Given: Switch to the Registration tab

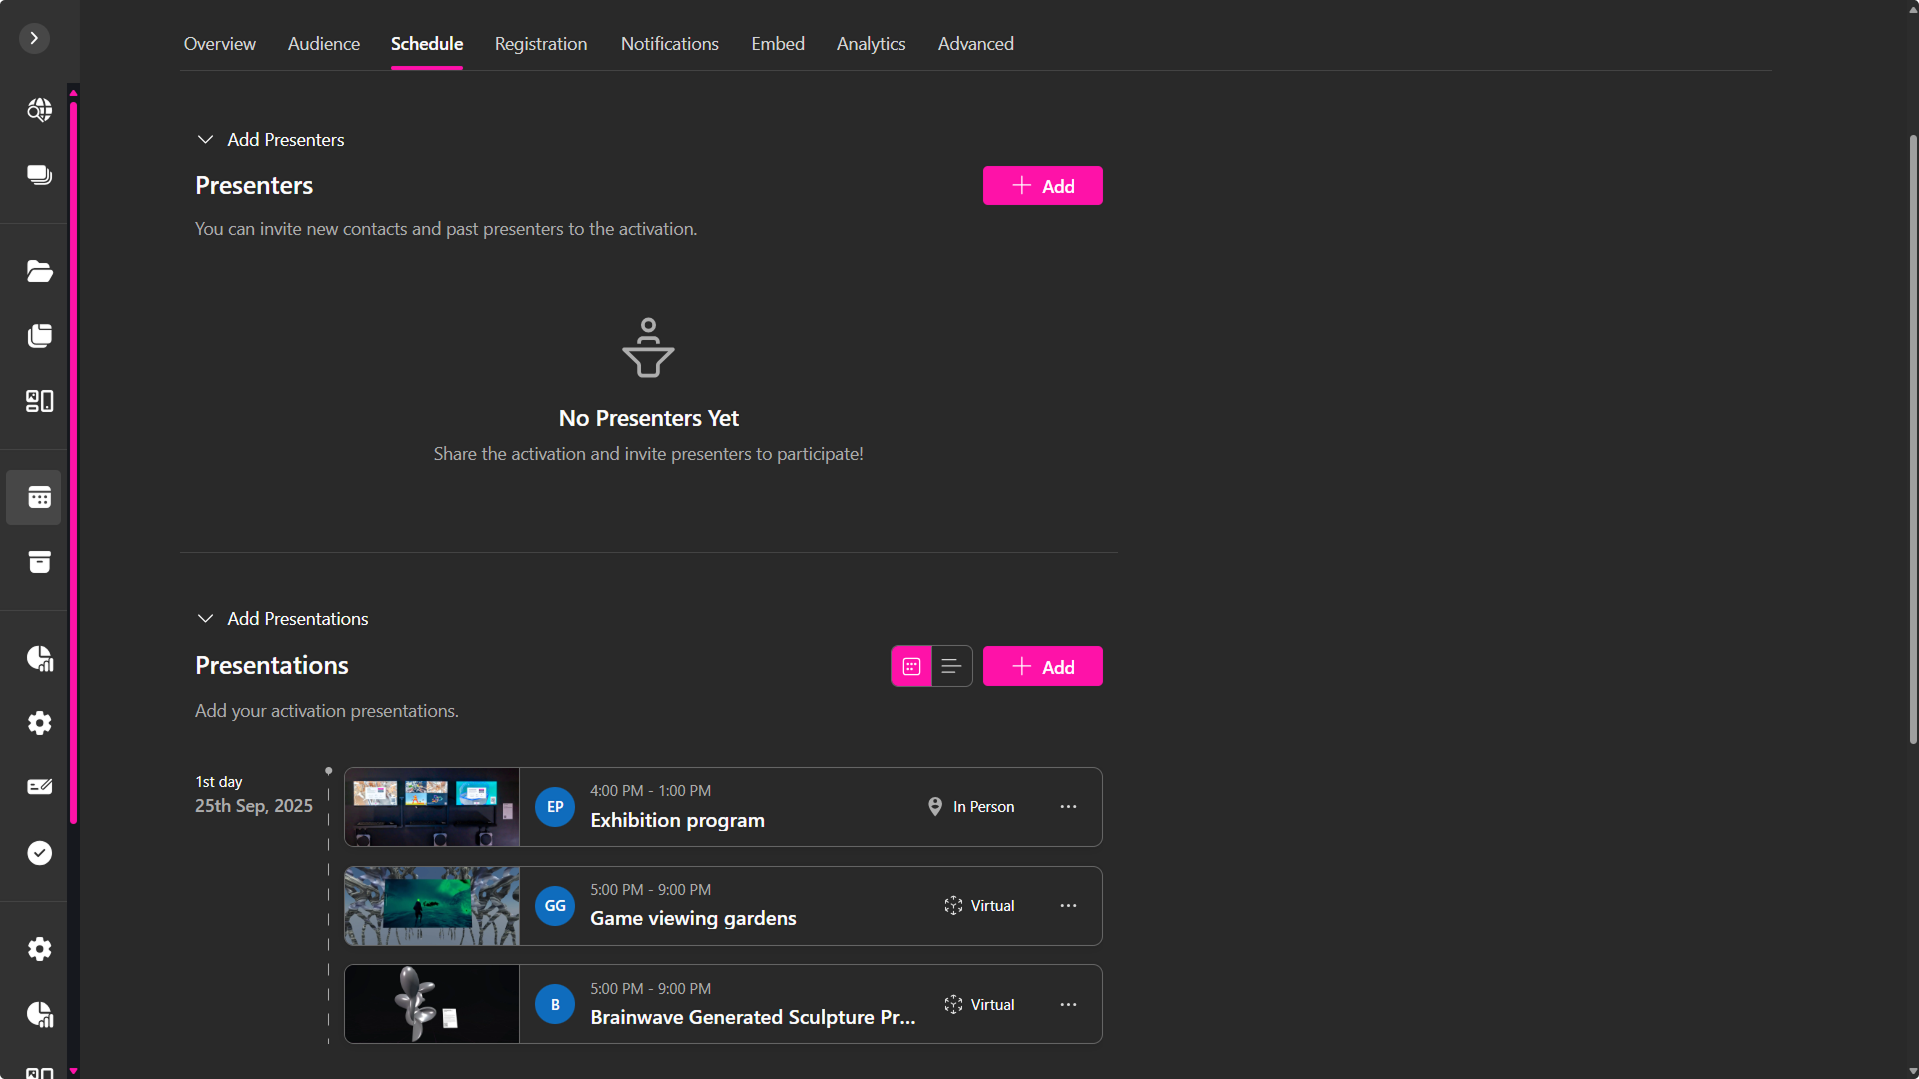Looking at the screenshot, I should pyautogui.click(x=540, y=44).
